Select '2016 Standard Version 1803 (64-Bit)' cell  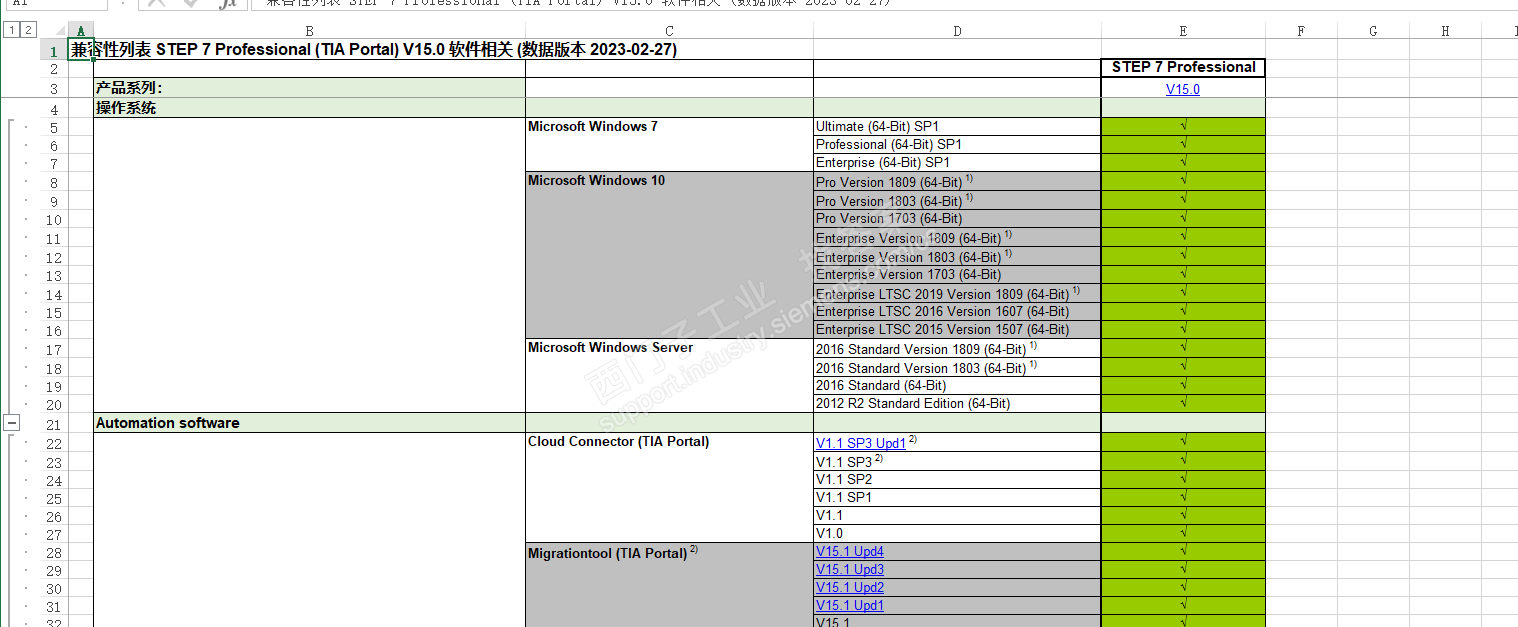(957, 368)
